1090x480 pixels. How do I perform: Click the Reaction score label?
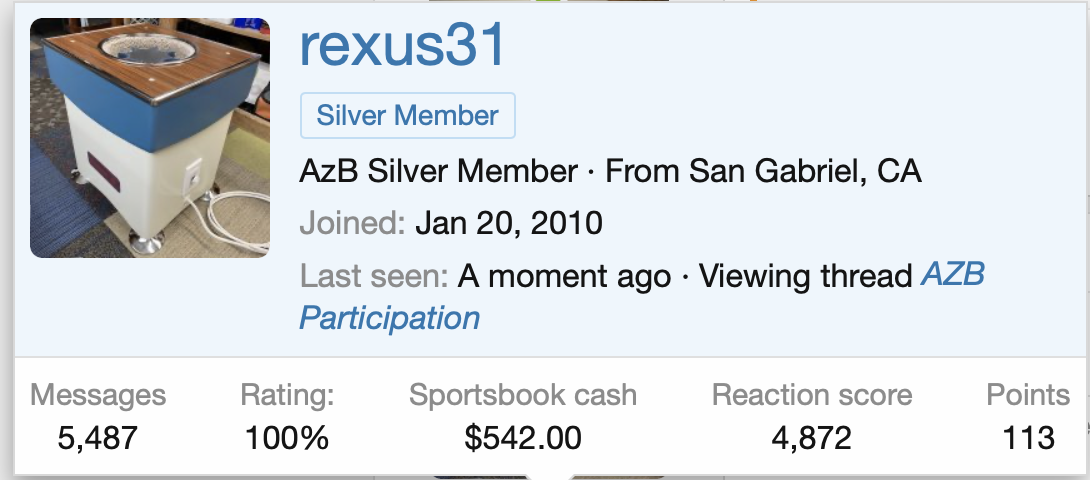click(811, 395)
